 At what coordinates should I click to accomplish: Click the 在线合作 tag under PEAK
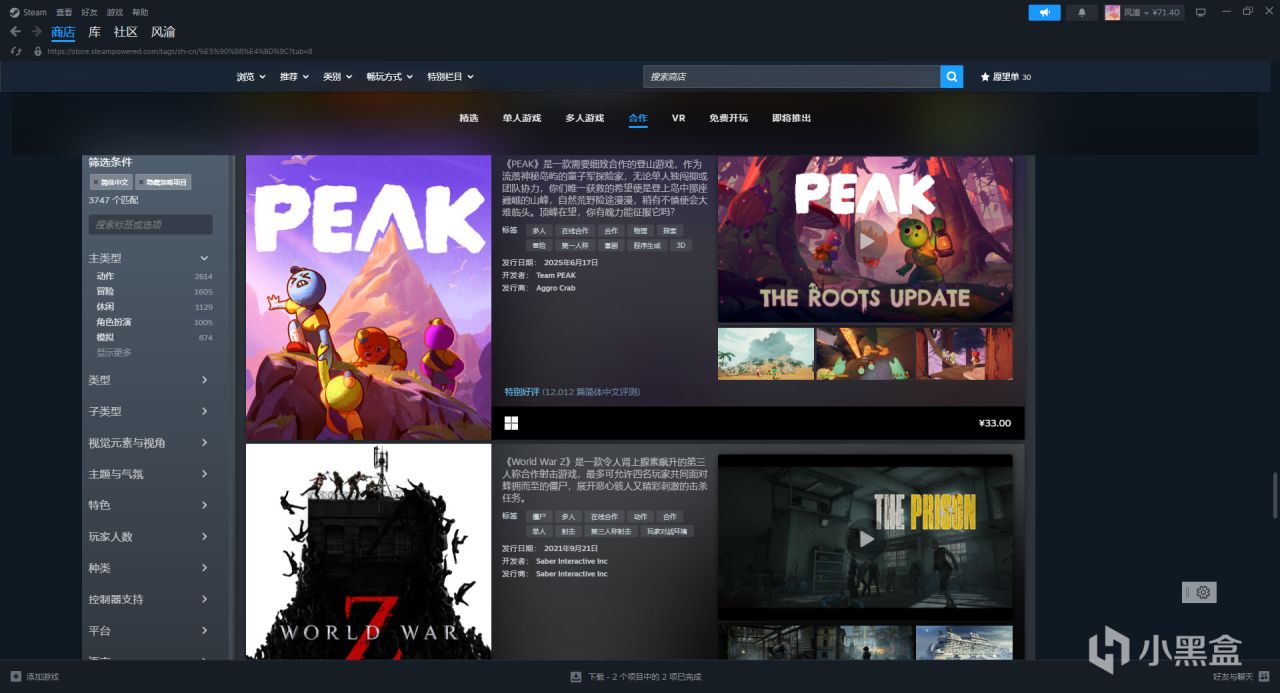576,230
